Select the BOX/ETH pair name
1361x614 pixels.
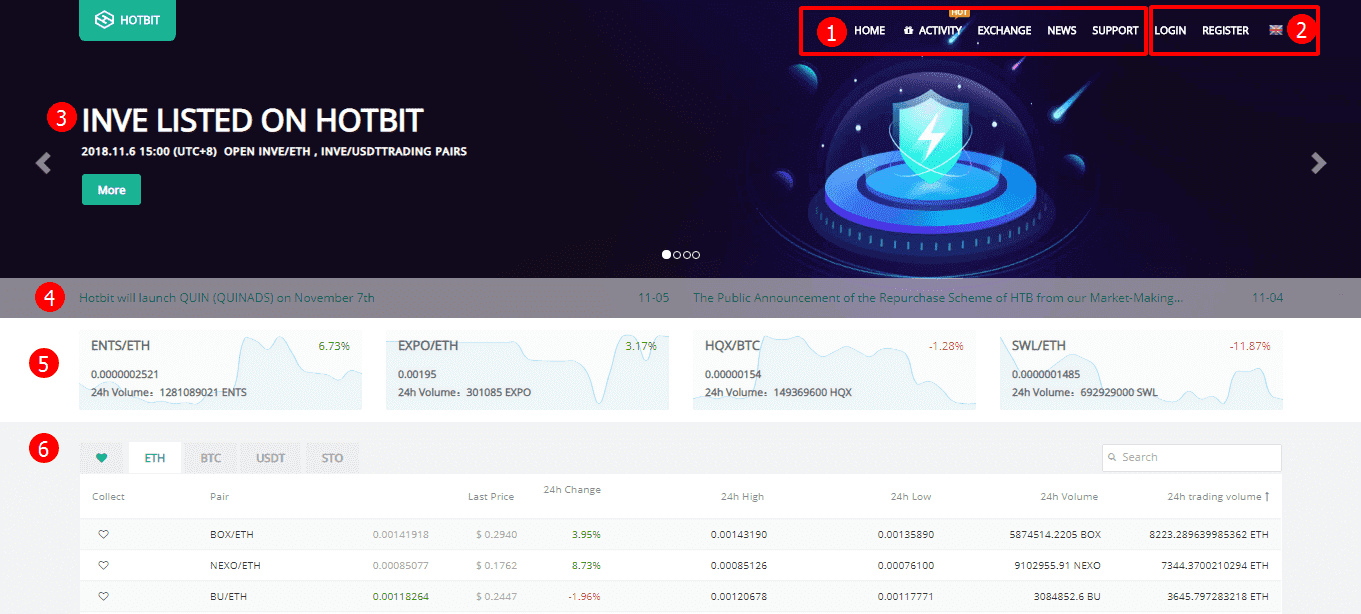[232, 535]
